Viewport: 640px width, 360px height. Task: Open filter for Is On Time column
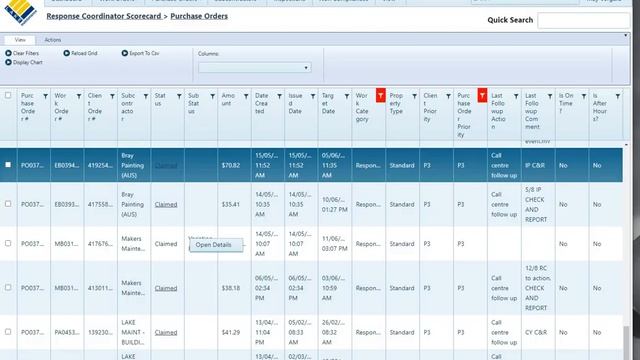pyautogui.click(x=584, y=96)
